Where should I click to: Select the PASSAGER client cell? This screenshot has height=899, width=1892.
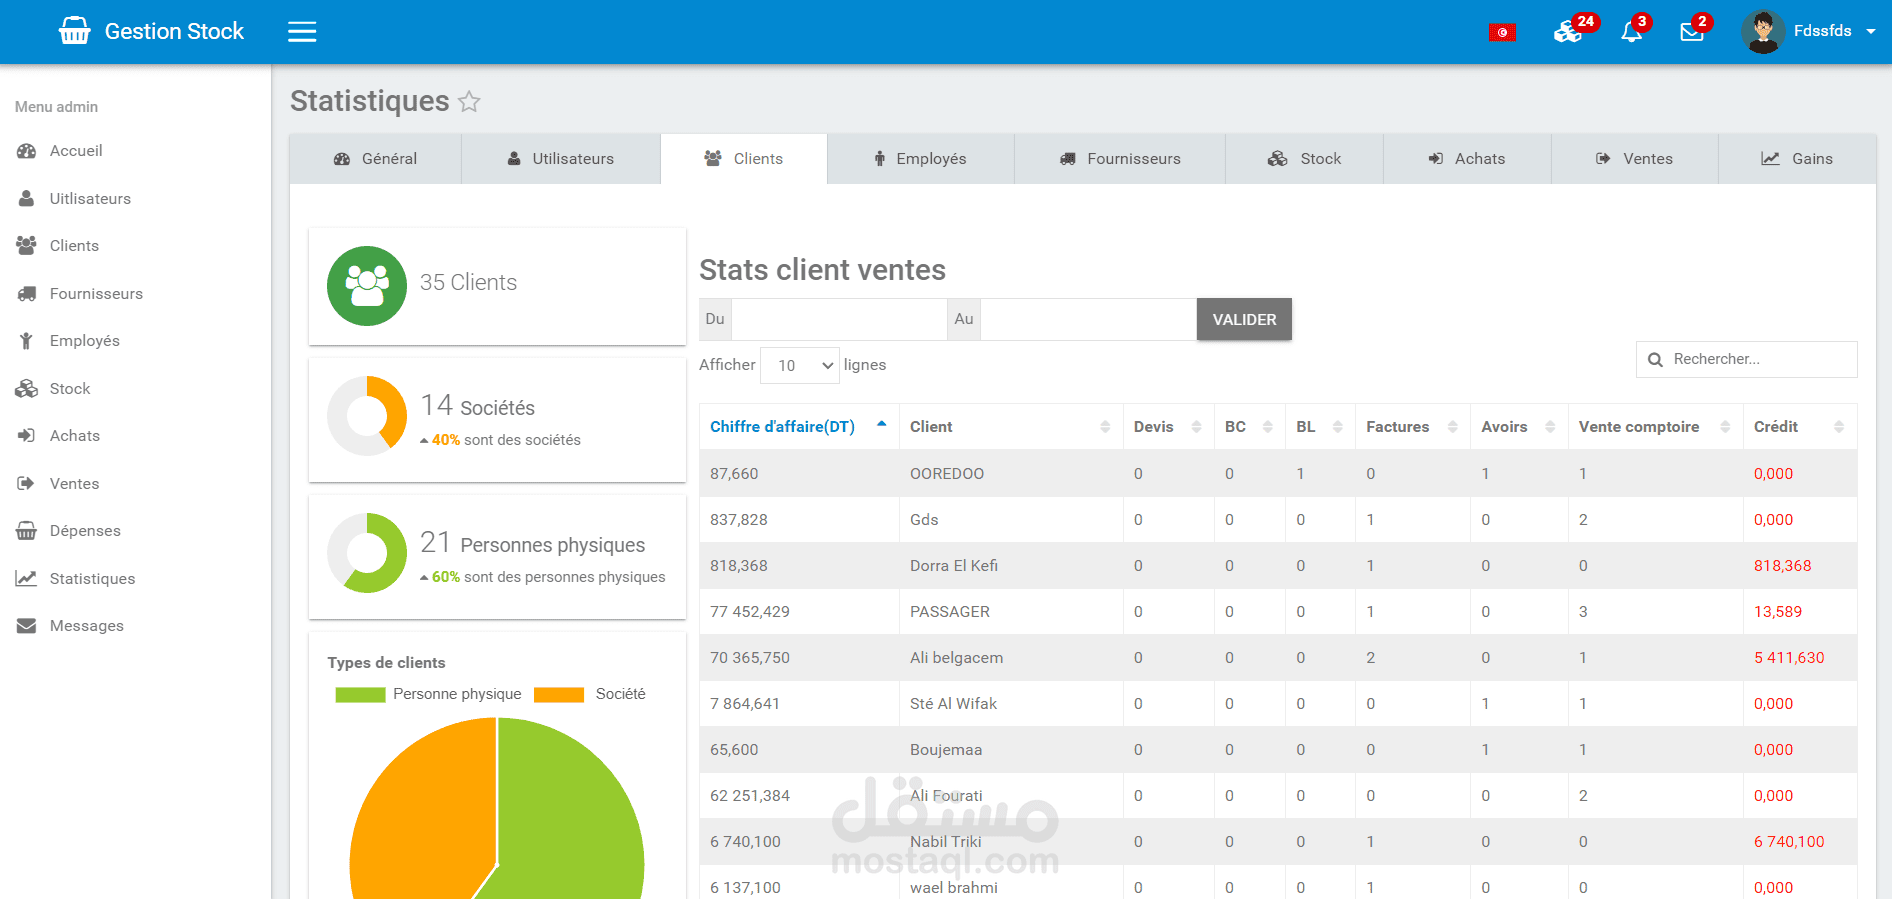coord(1011,612)
